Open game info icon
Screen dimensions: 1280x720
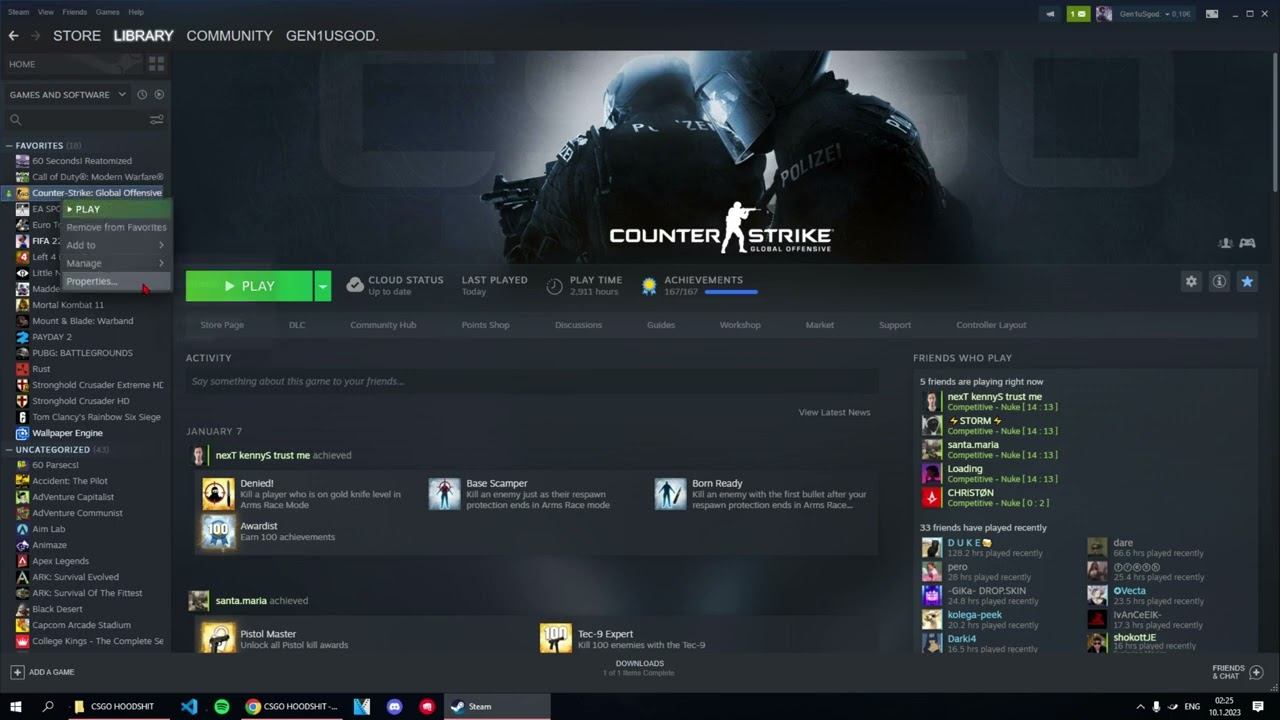tap(1219, 282)
